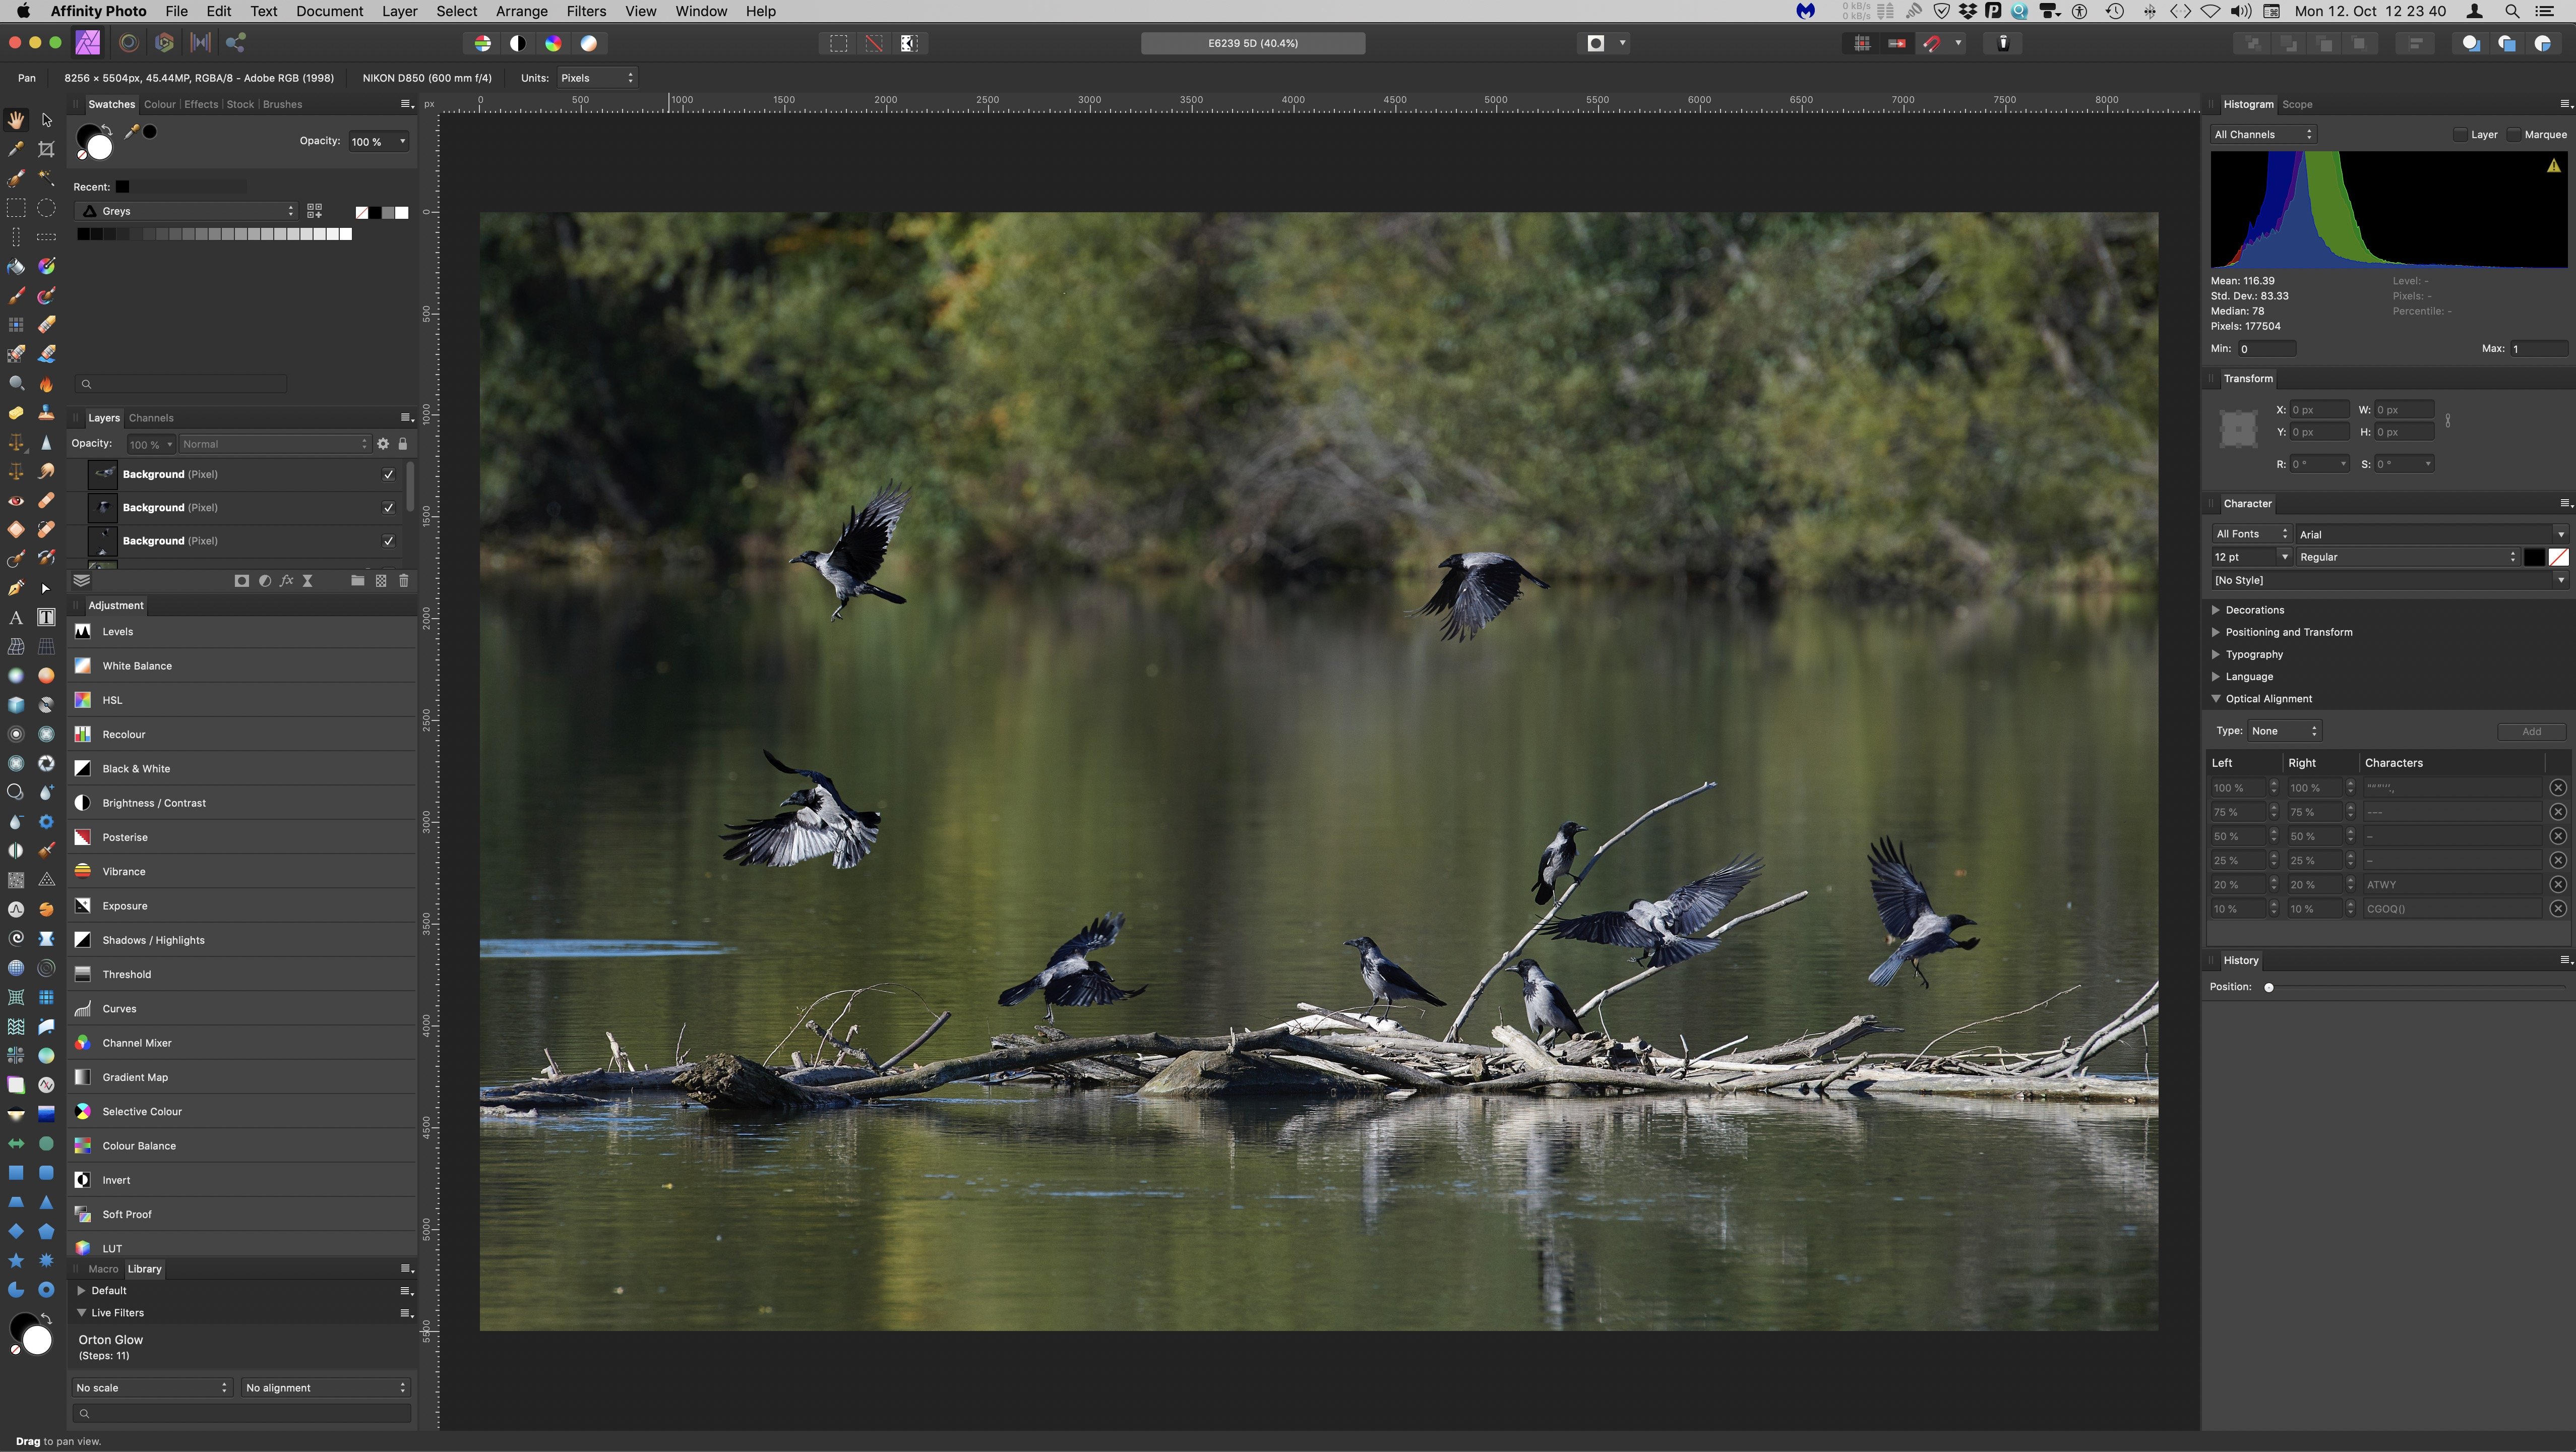Select the Selection Brush tool
This screenshot has height=1452, width=2576.
[x=16, y=178]
